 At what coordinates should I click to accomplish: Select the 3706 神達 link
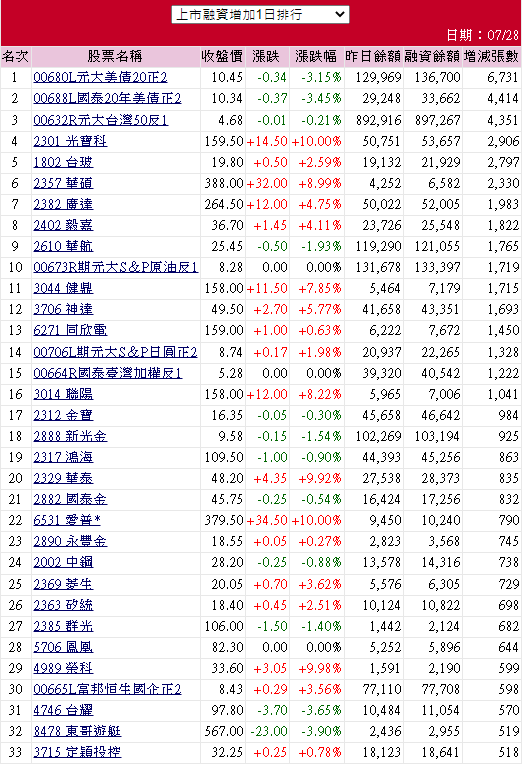[x=63, y=309]
